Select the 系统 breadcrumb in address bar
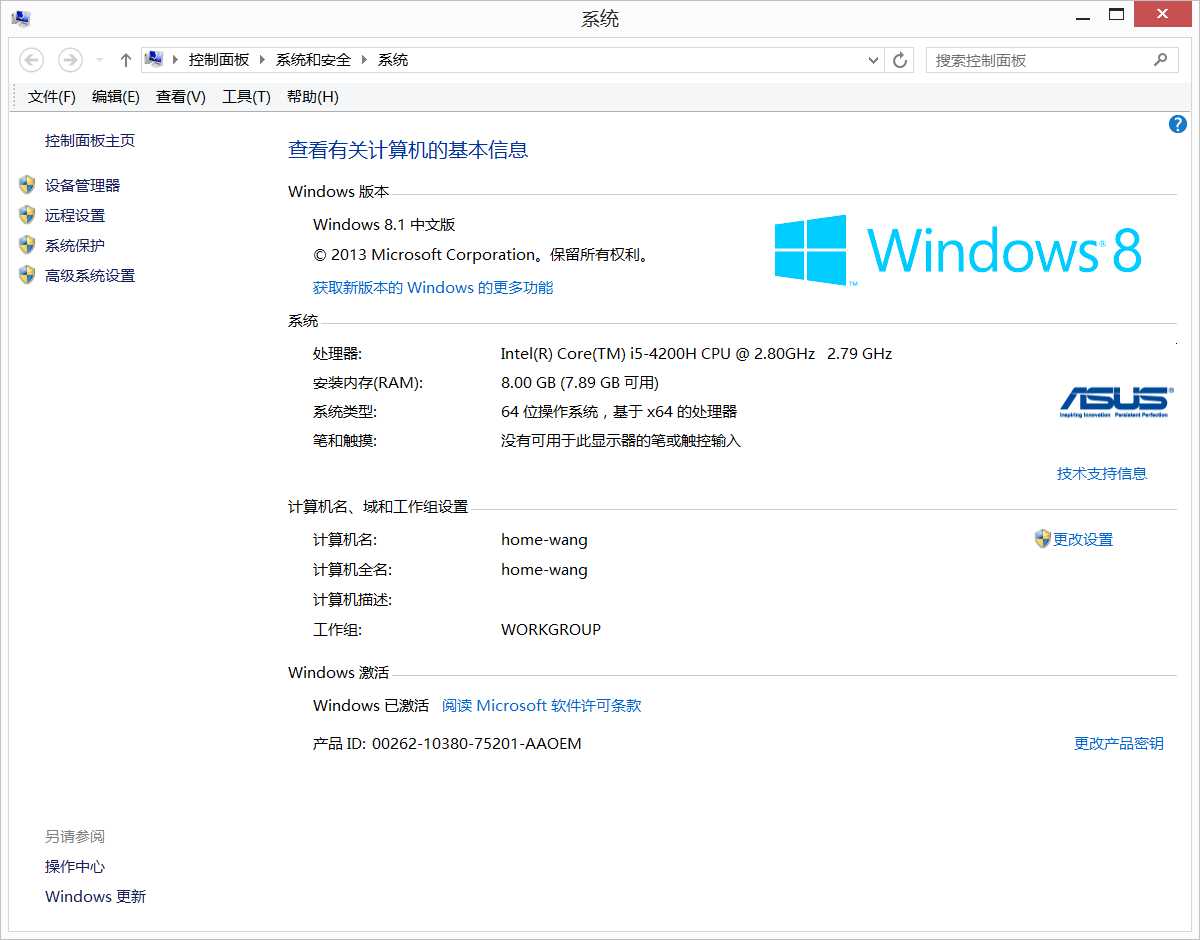 (x=393, y=60)
